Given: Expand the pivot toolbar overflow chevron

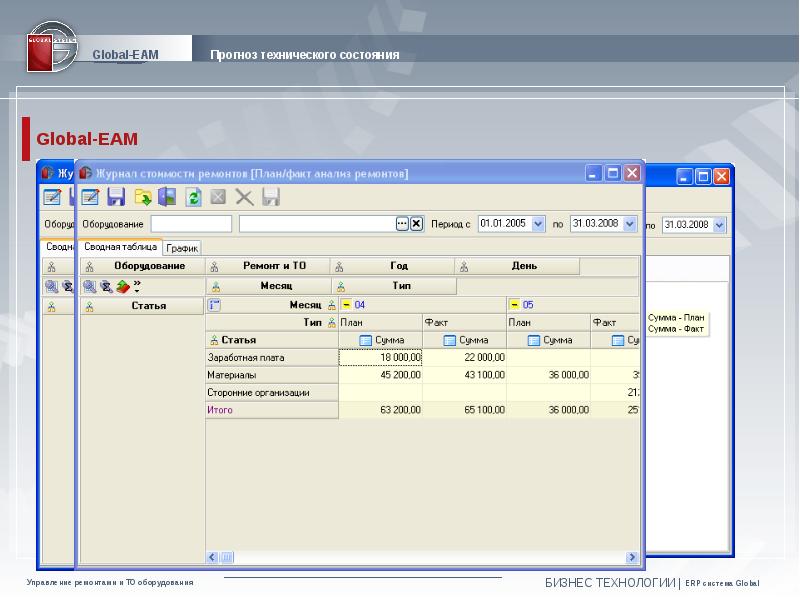Looking at the screenshot, I should (x=137, y=286).
